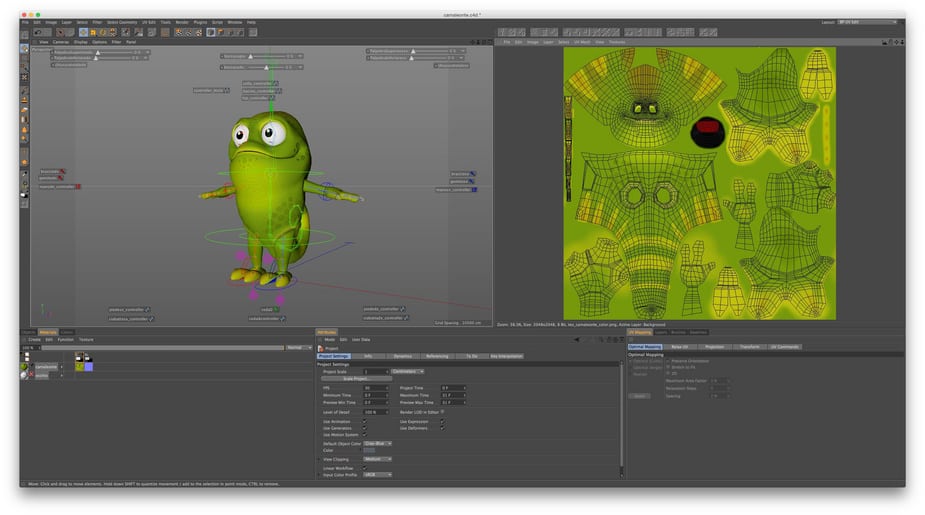Toggle Use Generators checkbox

(365, 428)
